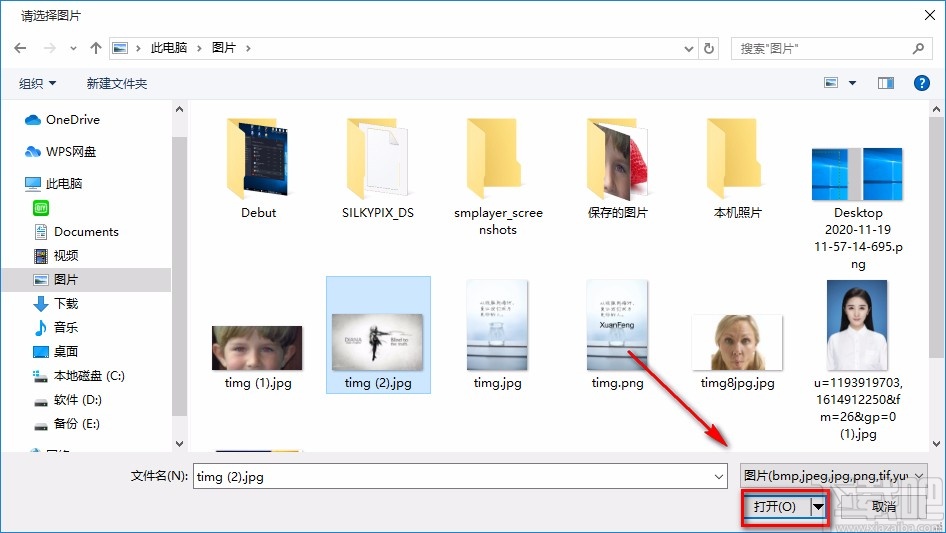Click the 打开(O) button
The height and width of the screenshot is (533, 946).
[x=775, y=507]
